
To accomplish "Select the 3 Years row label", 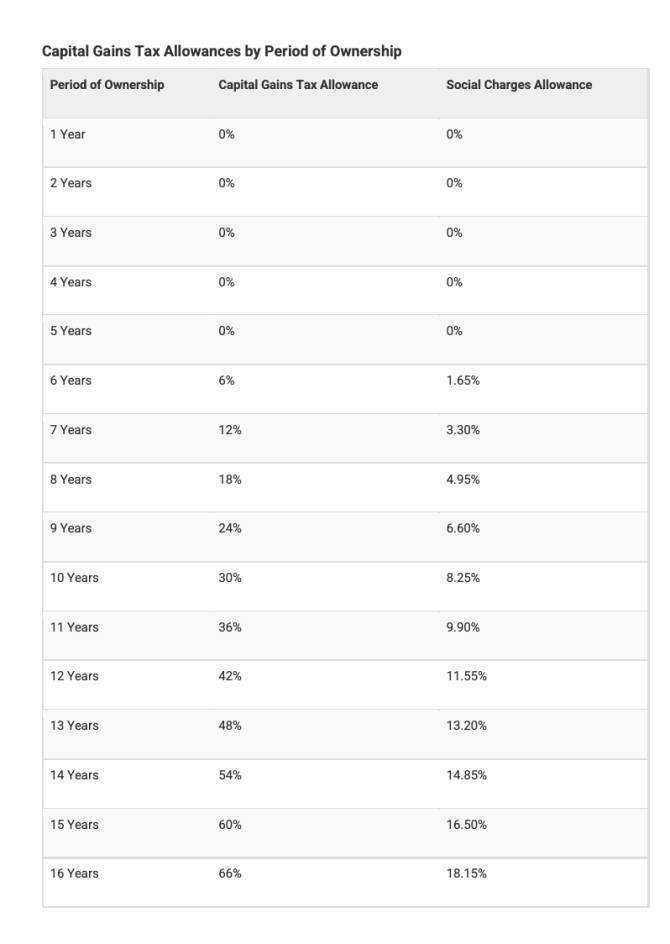I will (71, 233).
